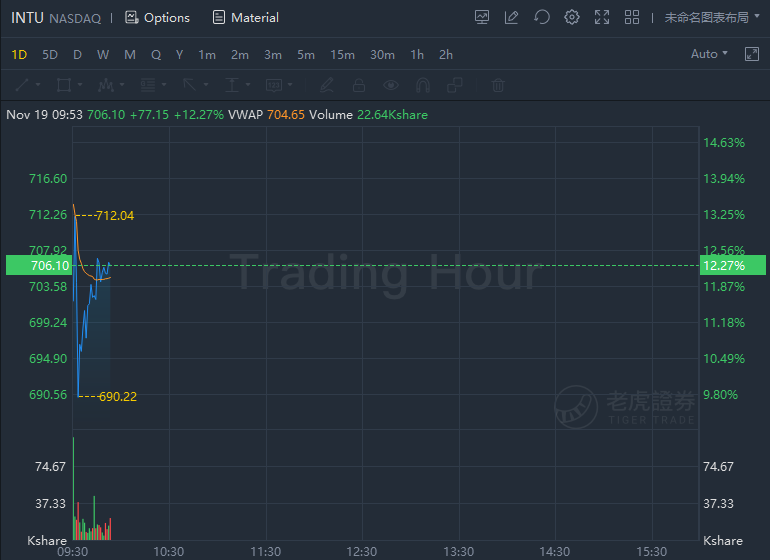Click the green 706.10 current price label
Viewport: 770px width, 560px height.
39,265
